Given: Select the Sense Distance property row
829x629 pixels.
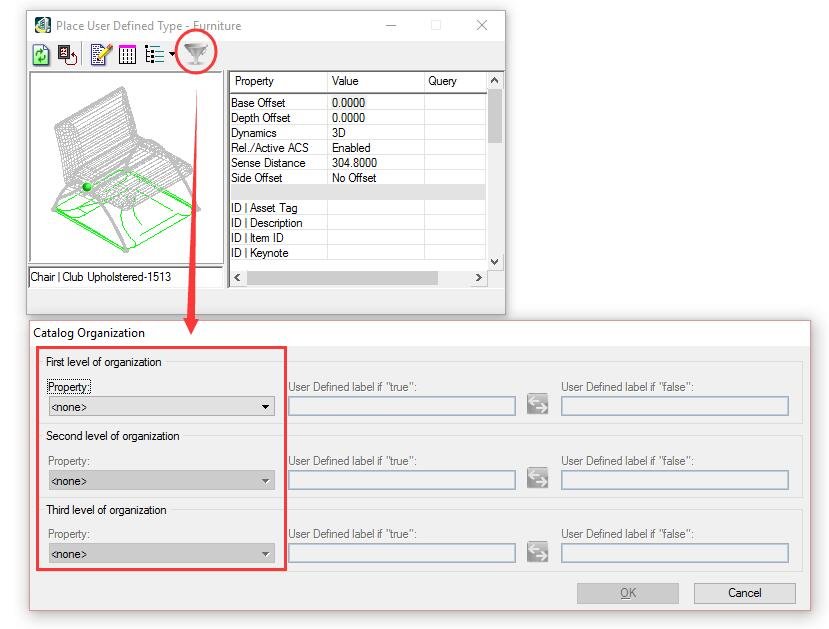Looking at the screenshot, I should [x=358, y=163].
